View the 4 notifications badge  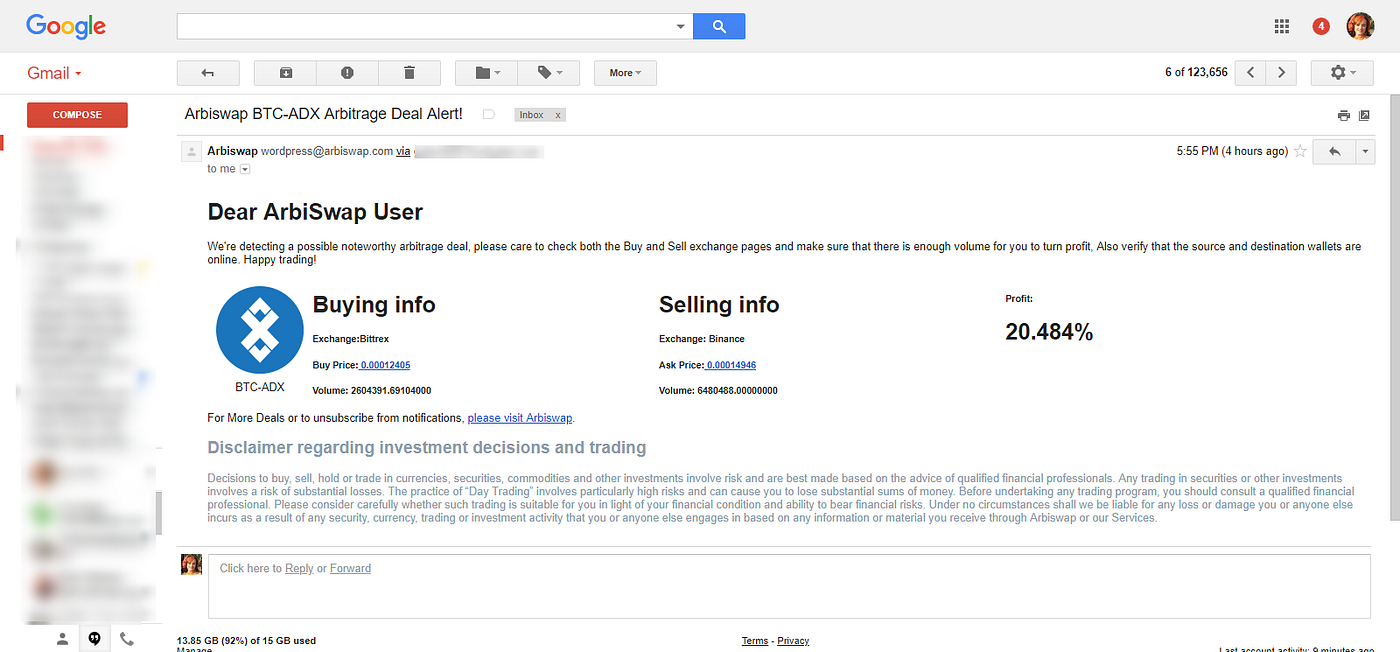pos(1321,26)
